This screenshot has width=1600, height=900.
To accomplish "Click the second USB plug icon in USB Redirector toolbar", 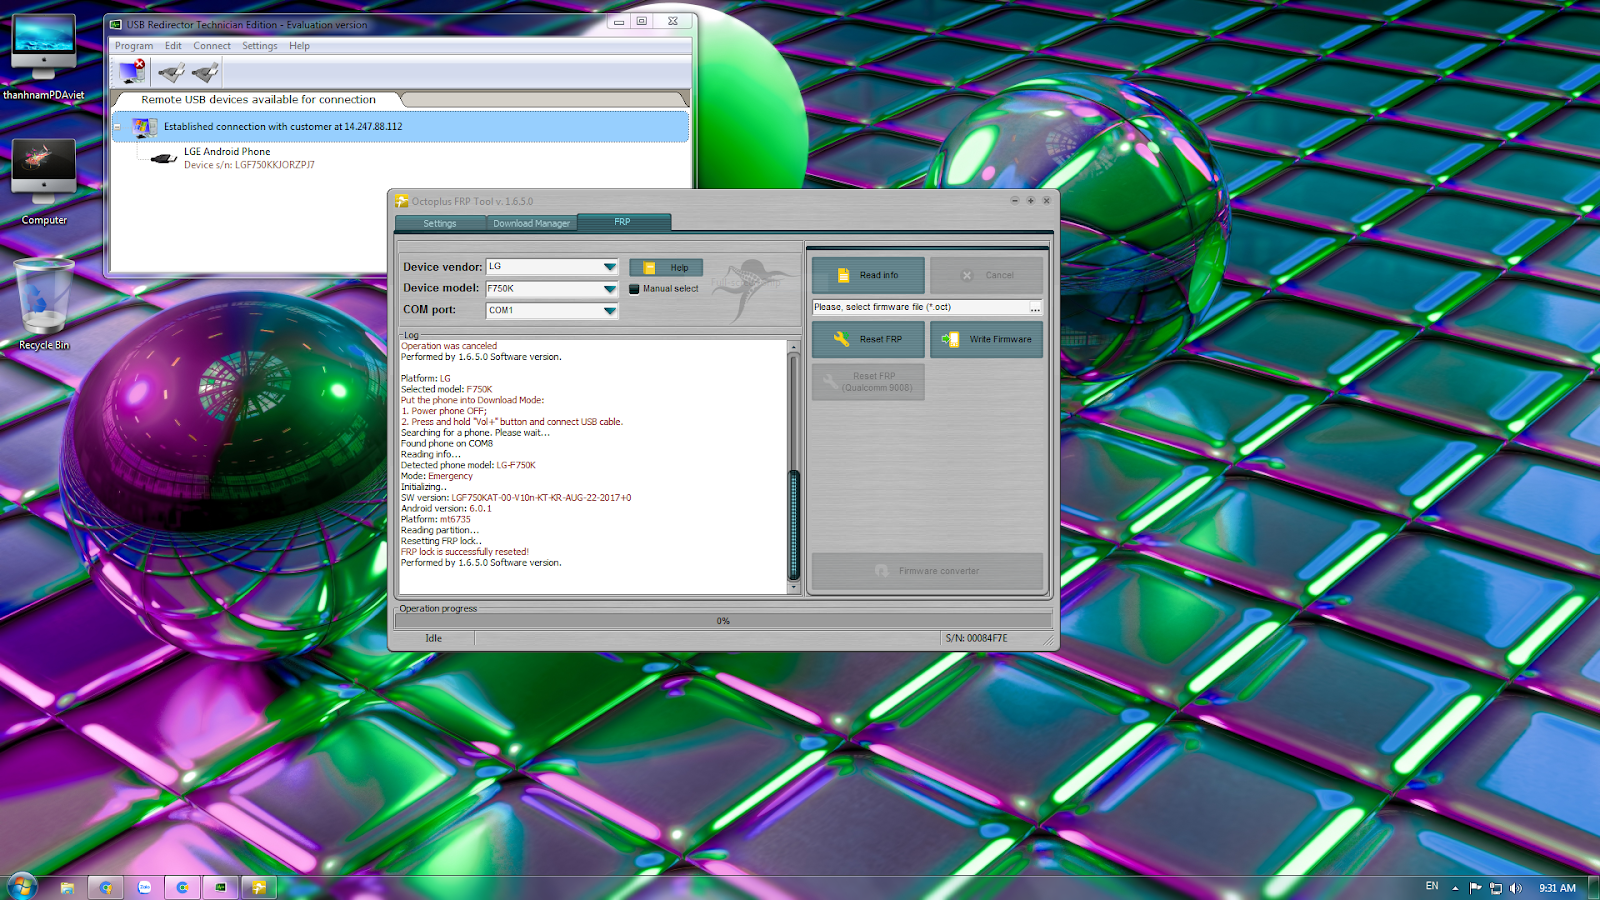I will pos(205,72).
